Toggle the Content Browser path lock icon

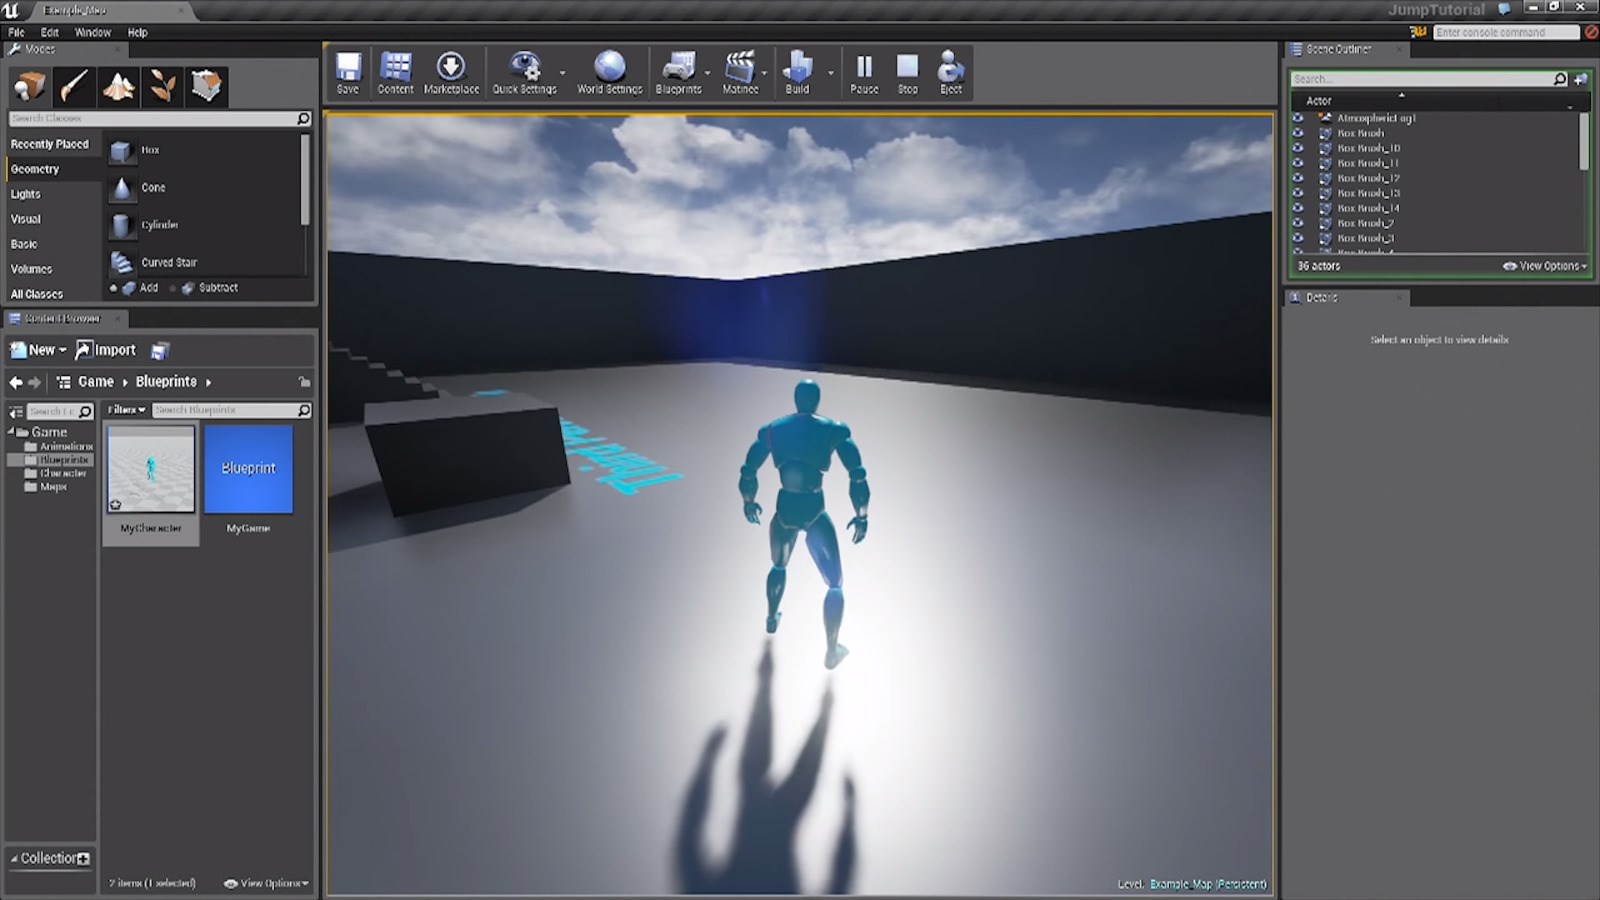point(304,382)
